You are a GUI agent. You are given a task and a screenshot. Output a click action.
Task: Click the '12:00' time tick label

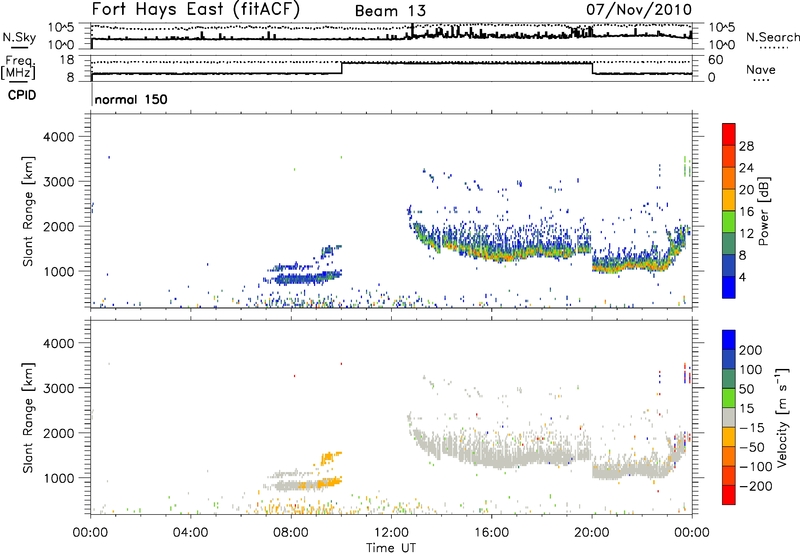coord(391,533)
